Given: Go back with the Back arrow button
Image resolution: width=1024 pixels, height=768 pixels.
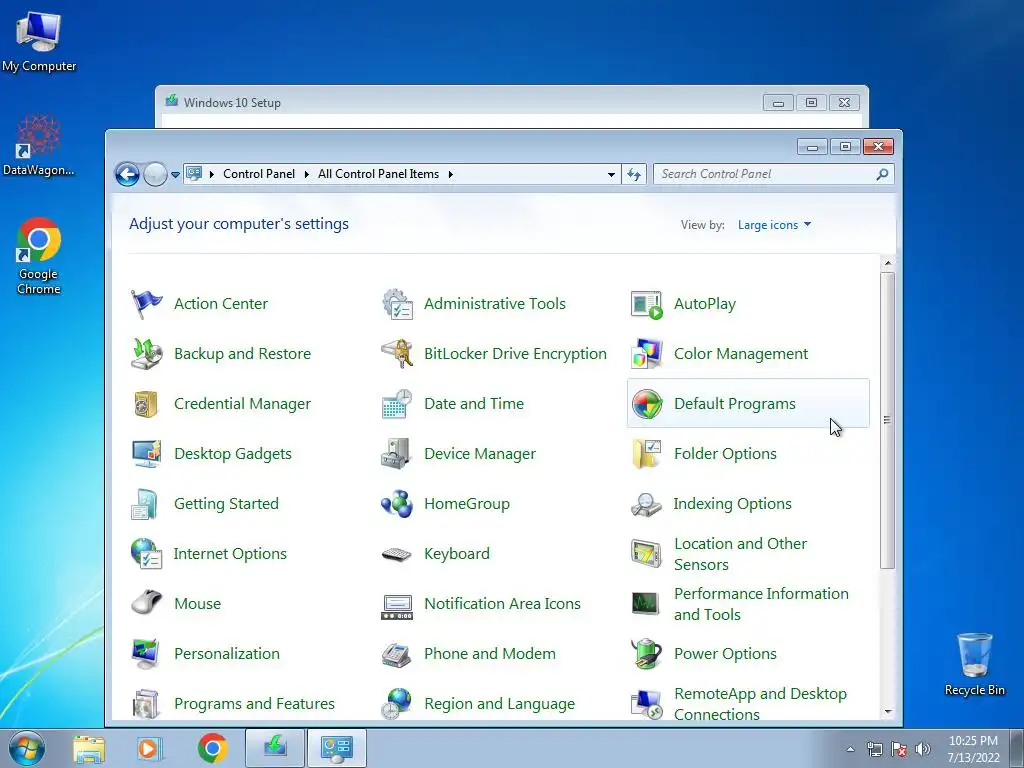Looking at the screenshot, I should click(x=127, y=174).
